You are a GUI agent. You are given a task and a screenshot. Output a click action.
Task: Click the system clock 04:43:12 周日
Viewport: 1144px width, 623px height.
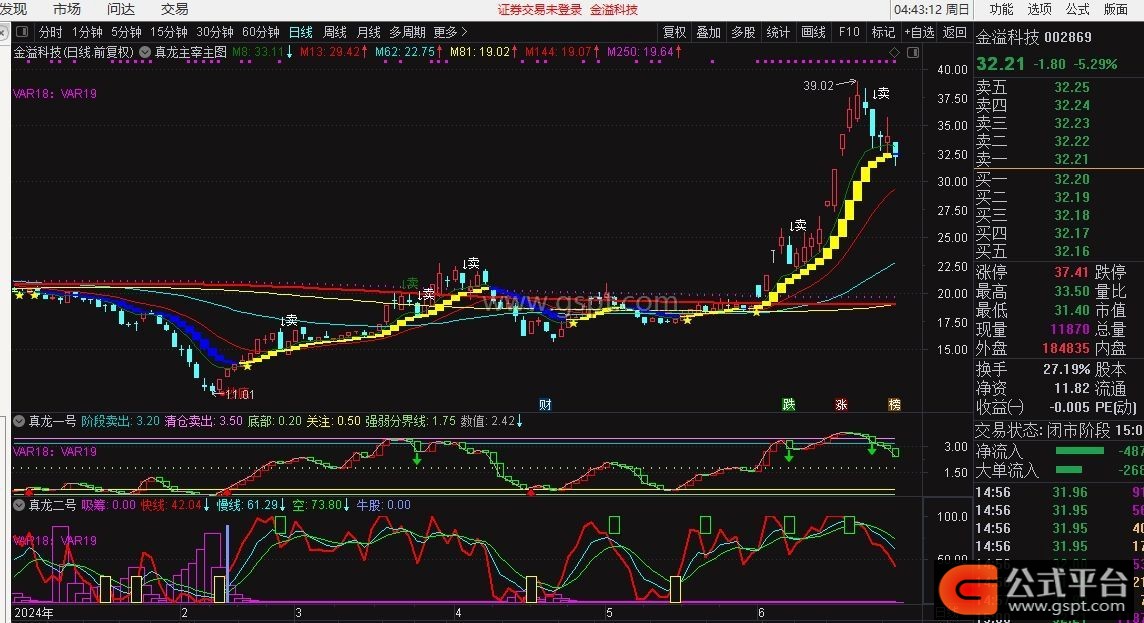pyautogui.click(x=932, y=9)
